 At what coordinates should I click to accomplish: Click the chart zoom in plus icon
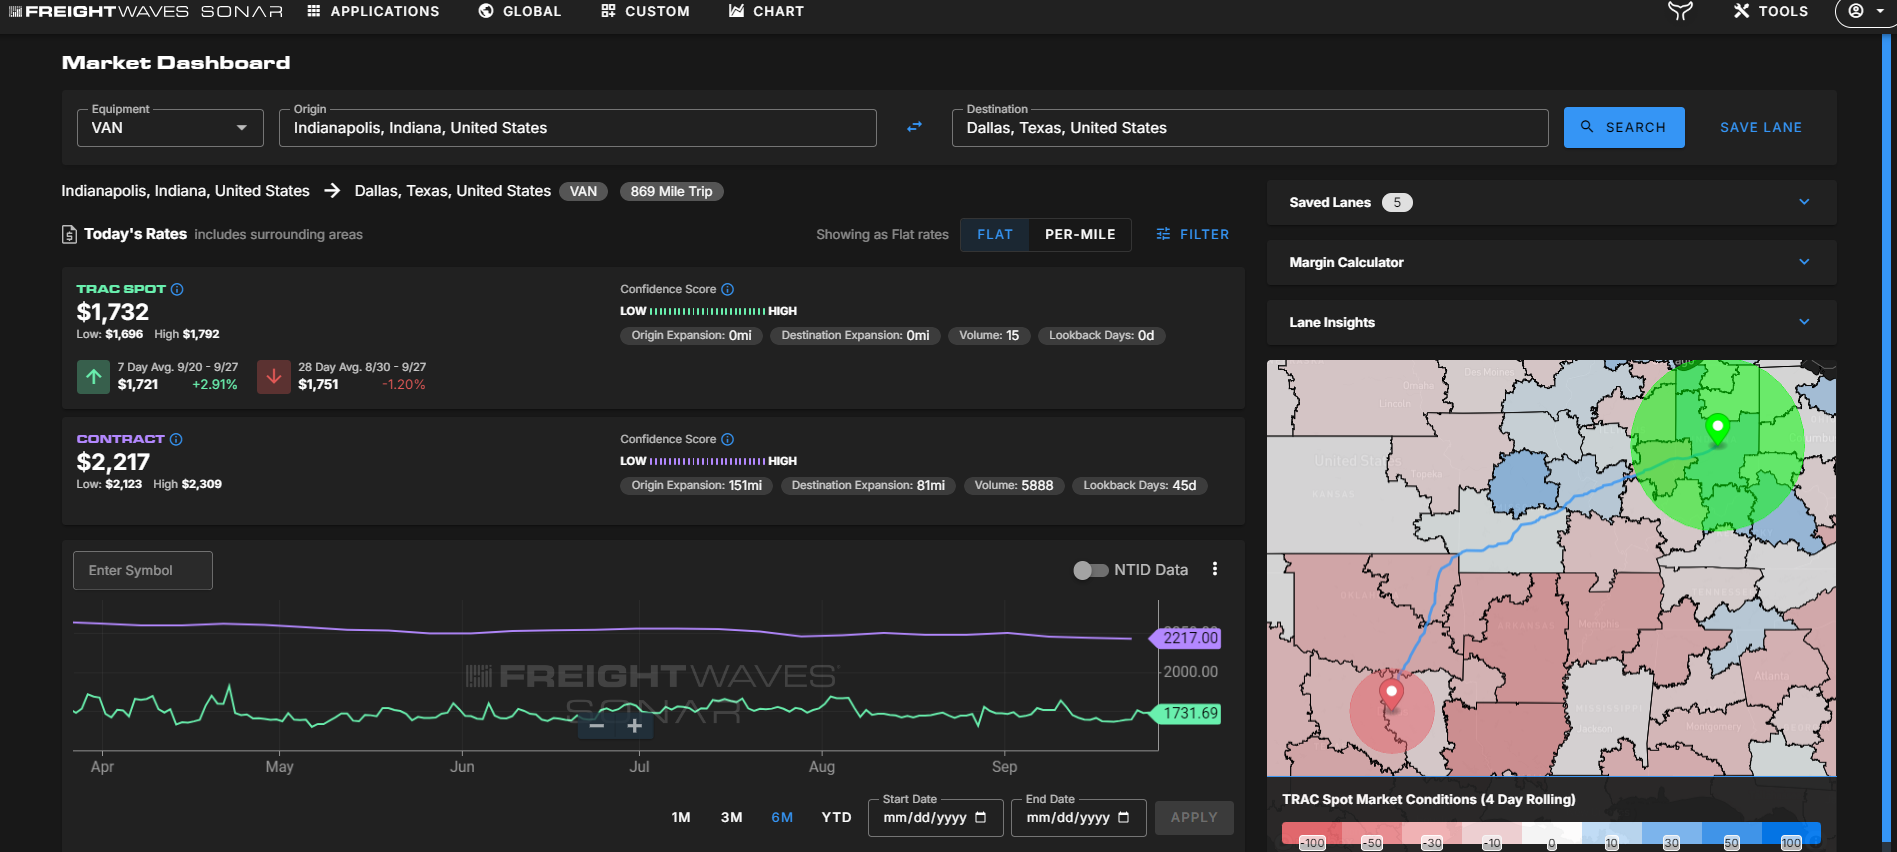(x=634, y=726)
